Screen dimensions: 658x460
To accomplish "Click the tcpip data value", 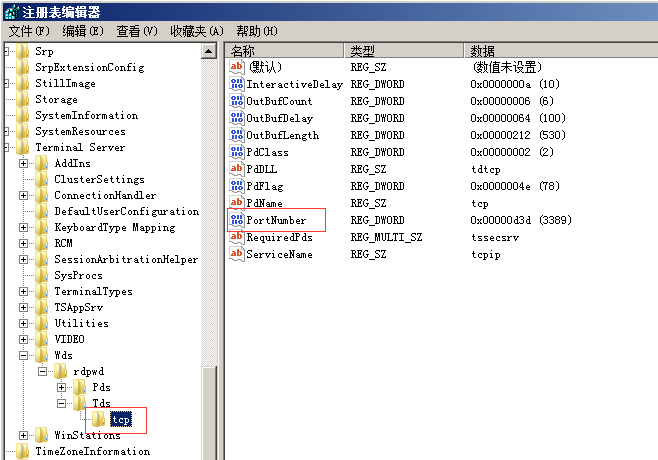I will 486,254.
